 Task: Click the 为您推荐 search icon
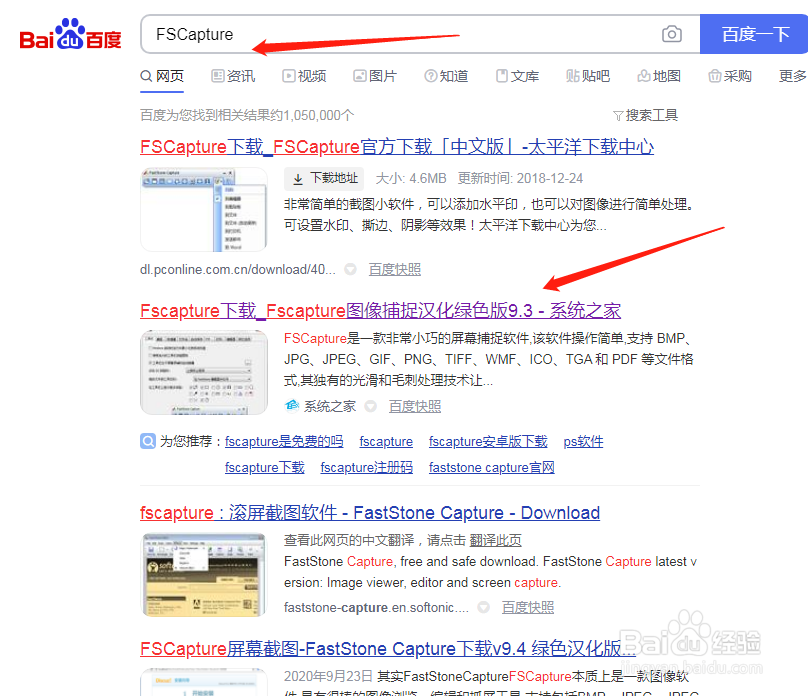click(x=148, y=441)
